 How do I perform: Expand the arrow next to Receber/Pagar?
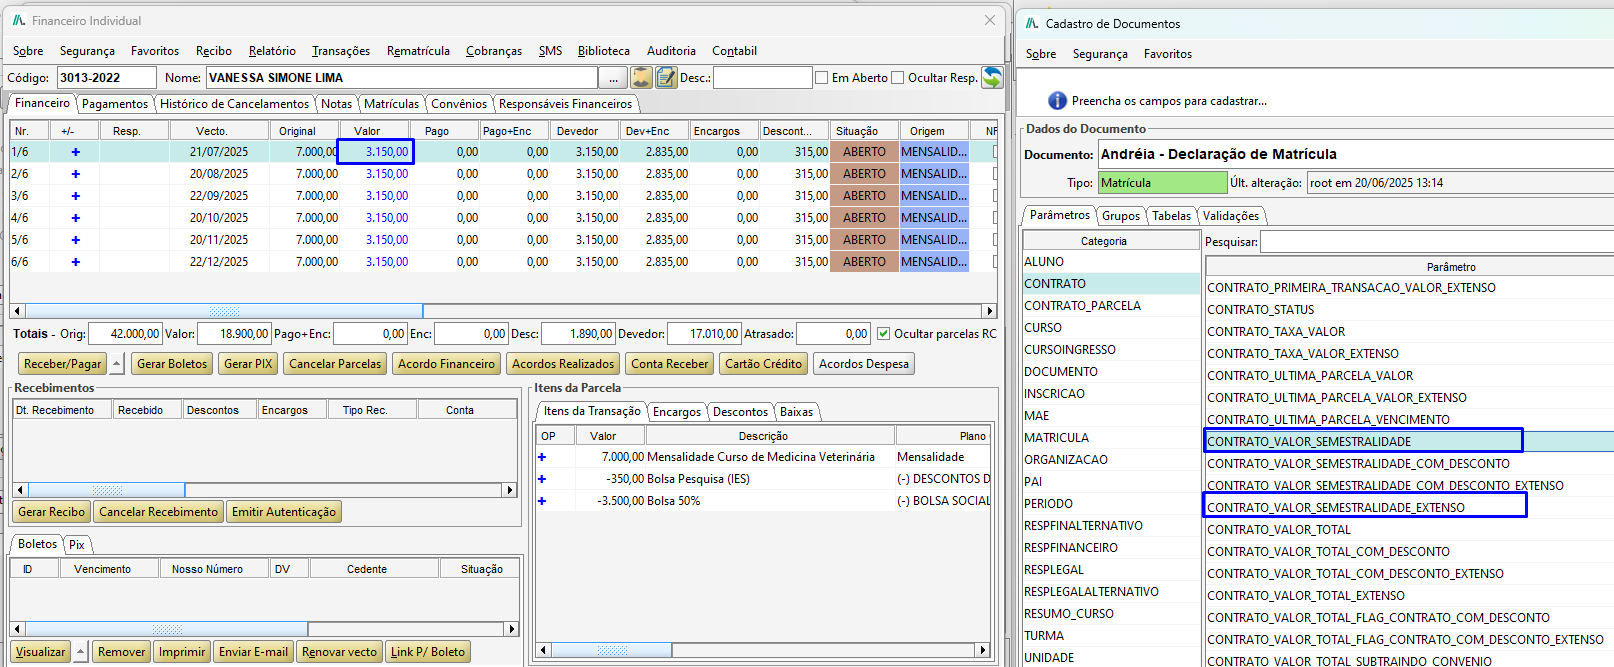point(117,364)
